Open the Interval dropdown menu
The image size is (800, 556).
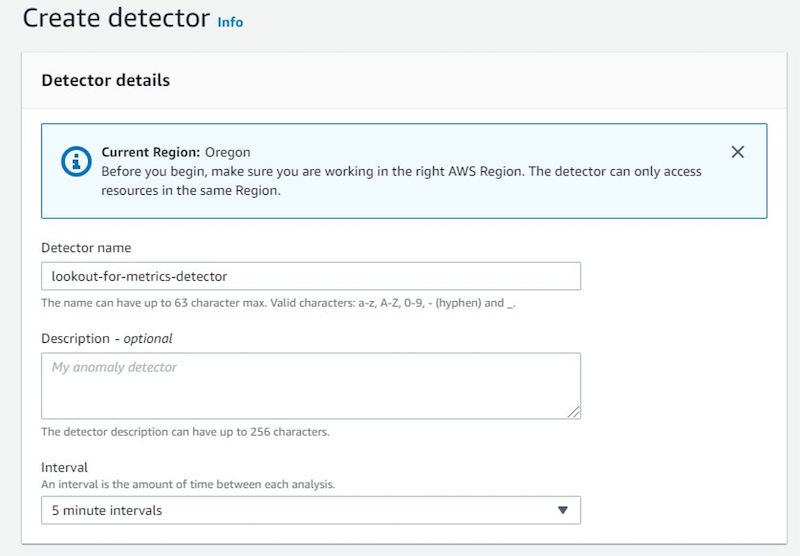pyautogui.click(x=310, y=510)
